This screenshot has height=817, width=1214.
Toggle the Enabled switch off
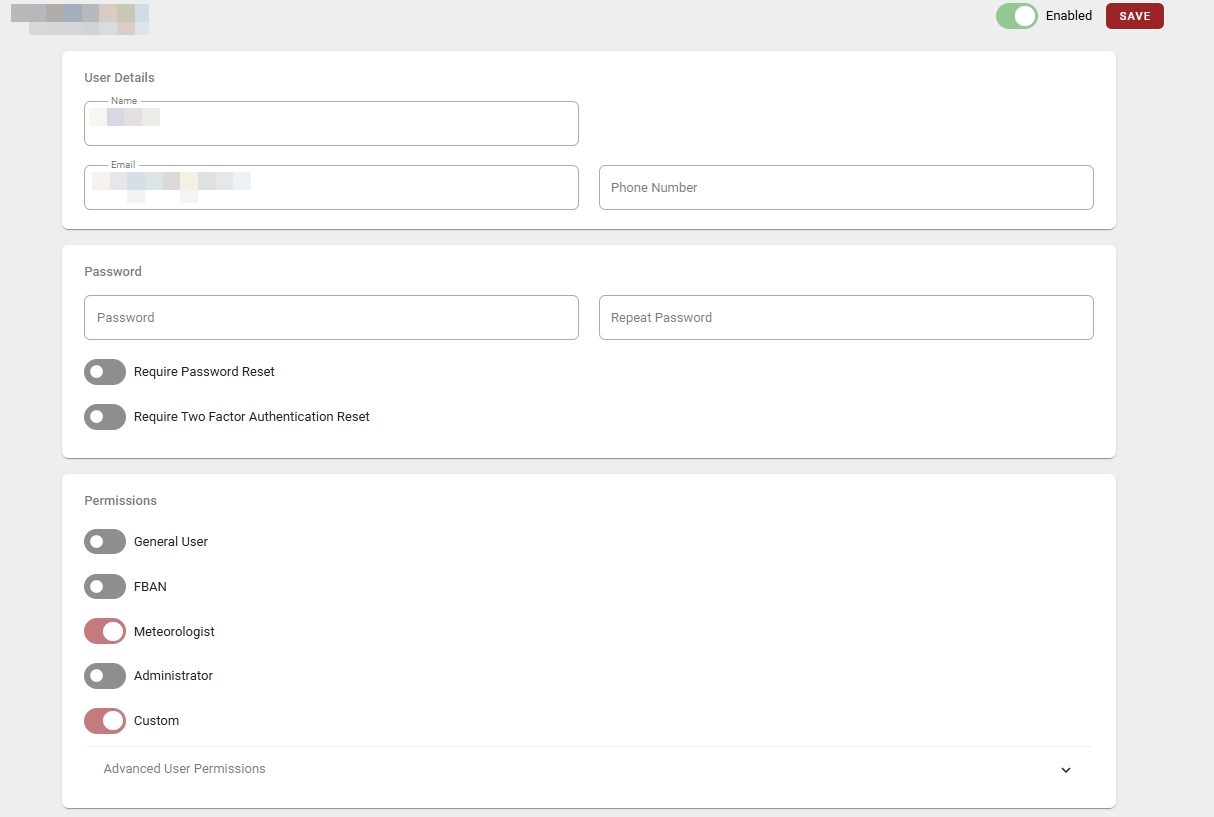(1016, 16)
